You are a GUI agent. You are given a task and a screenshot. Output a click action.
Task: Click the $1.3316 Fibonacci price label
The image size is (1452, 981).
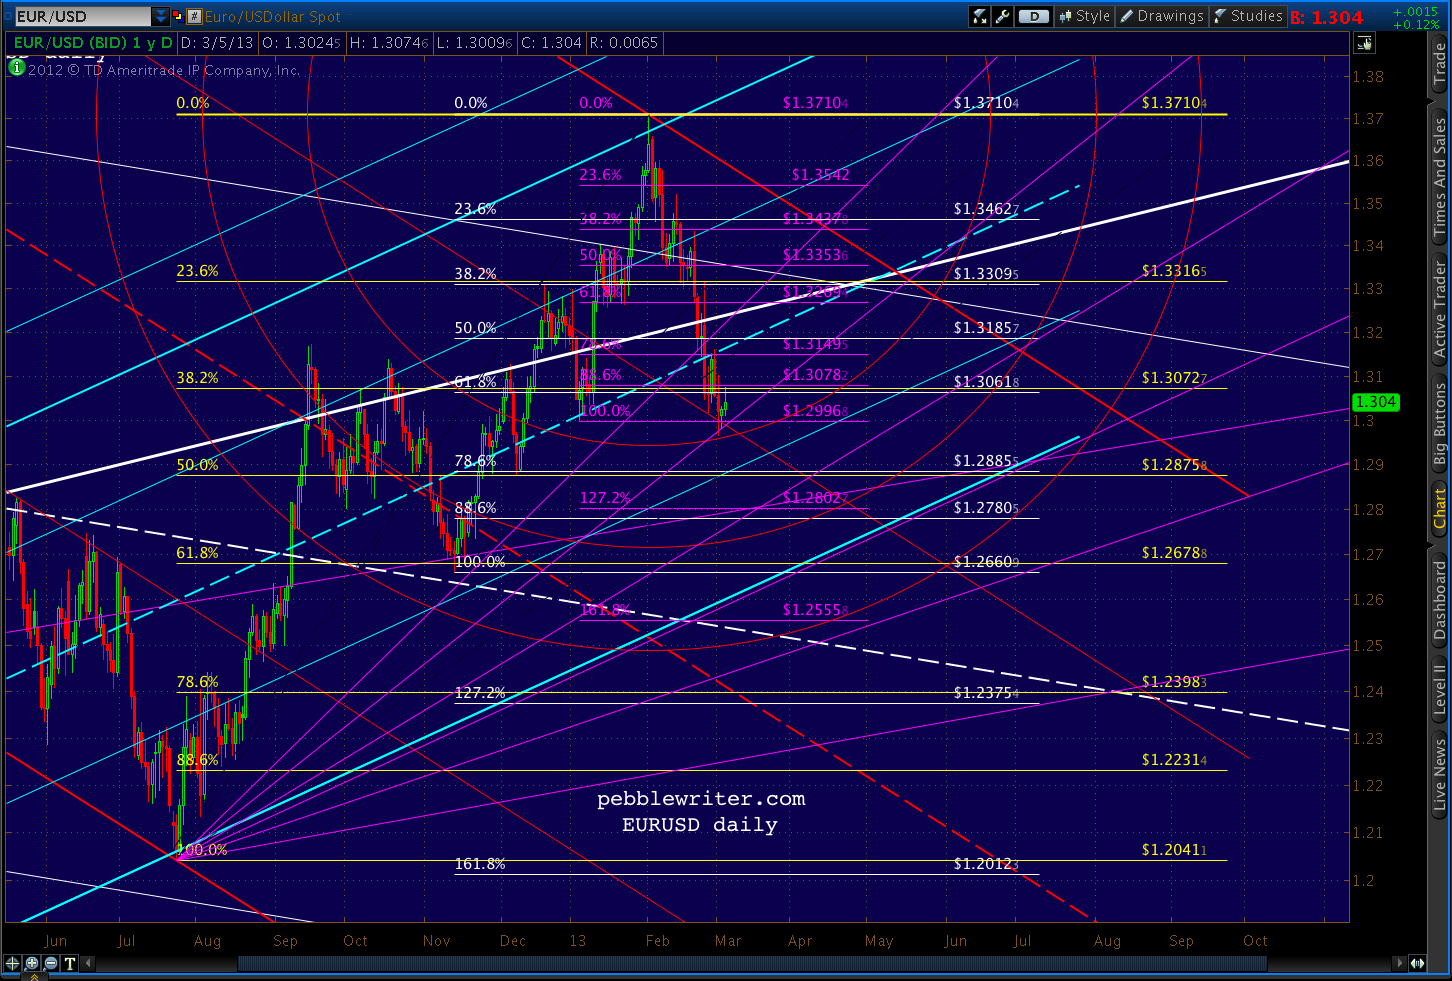click(1174, 271)
